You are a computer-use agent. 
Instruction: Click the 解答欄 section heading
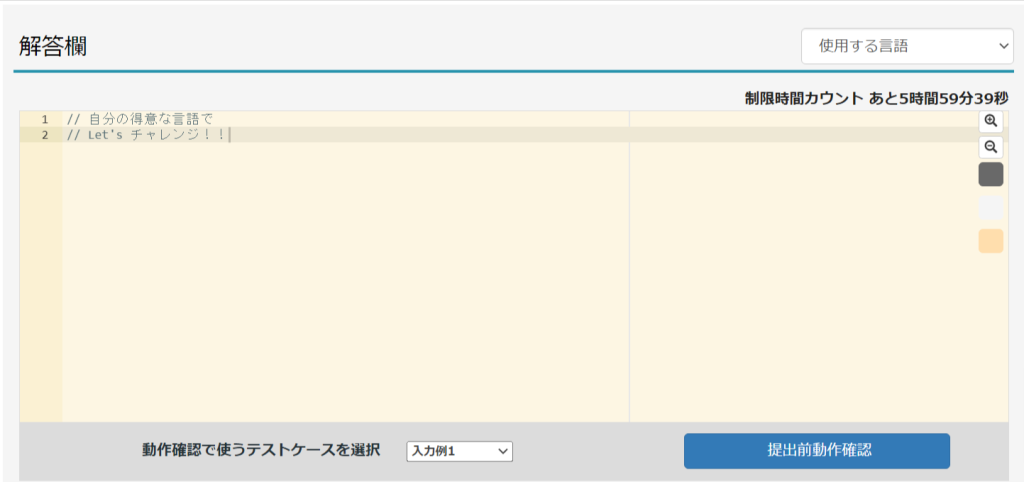click(x=52, y=46)
